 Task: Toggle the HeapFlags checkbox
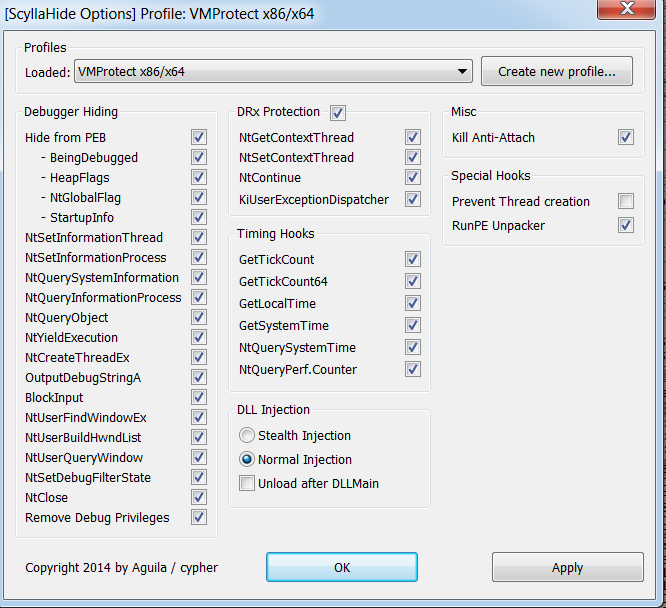[199, 177]
